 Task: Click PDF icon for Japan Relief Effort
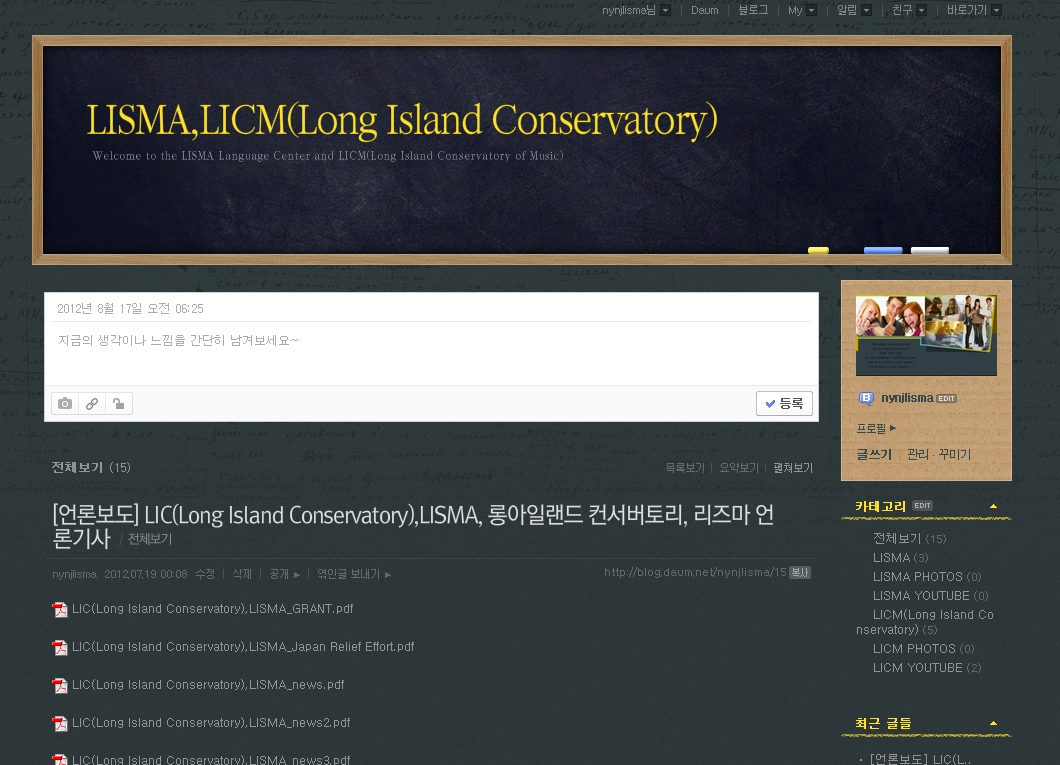pyautogui.click(x=60, y=647)
